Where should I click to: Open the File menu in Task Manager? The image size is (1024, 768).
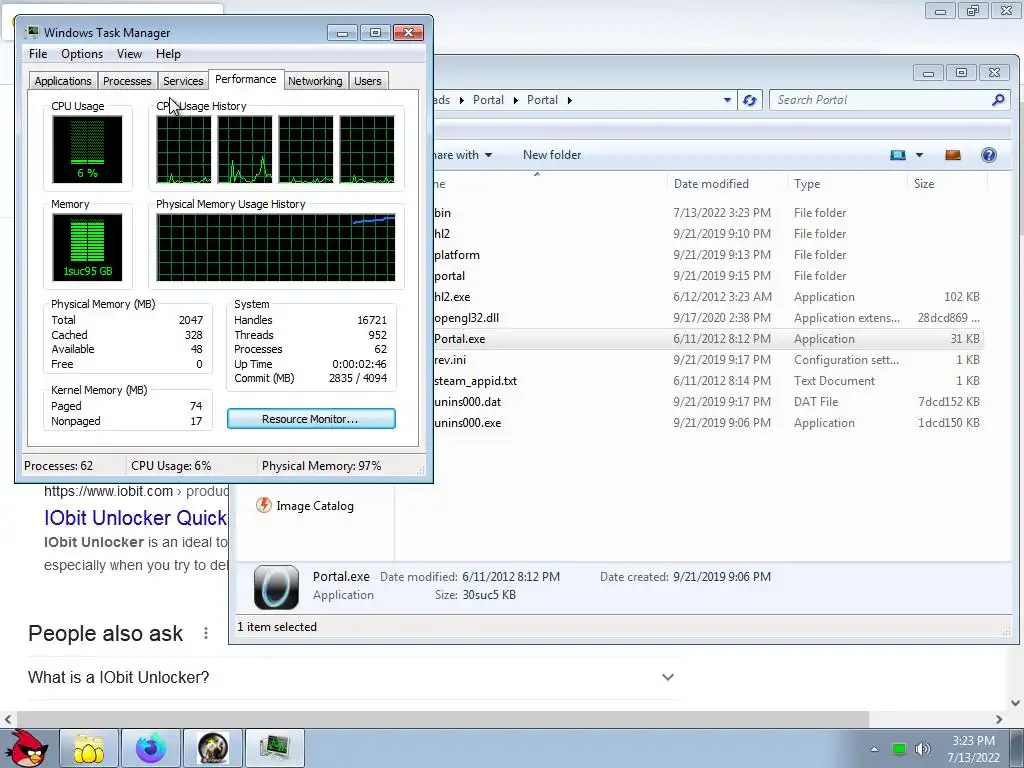(38, 54)
